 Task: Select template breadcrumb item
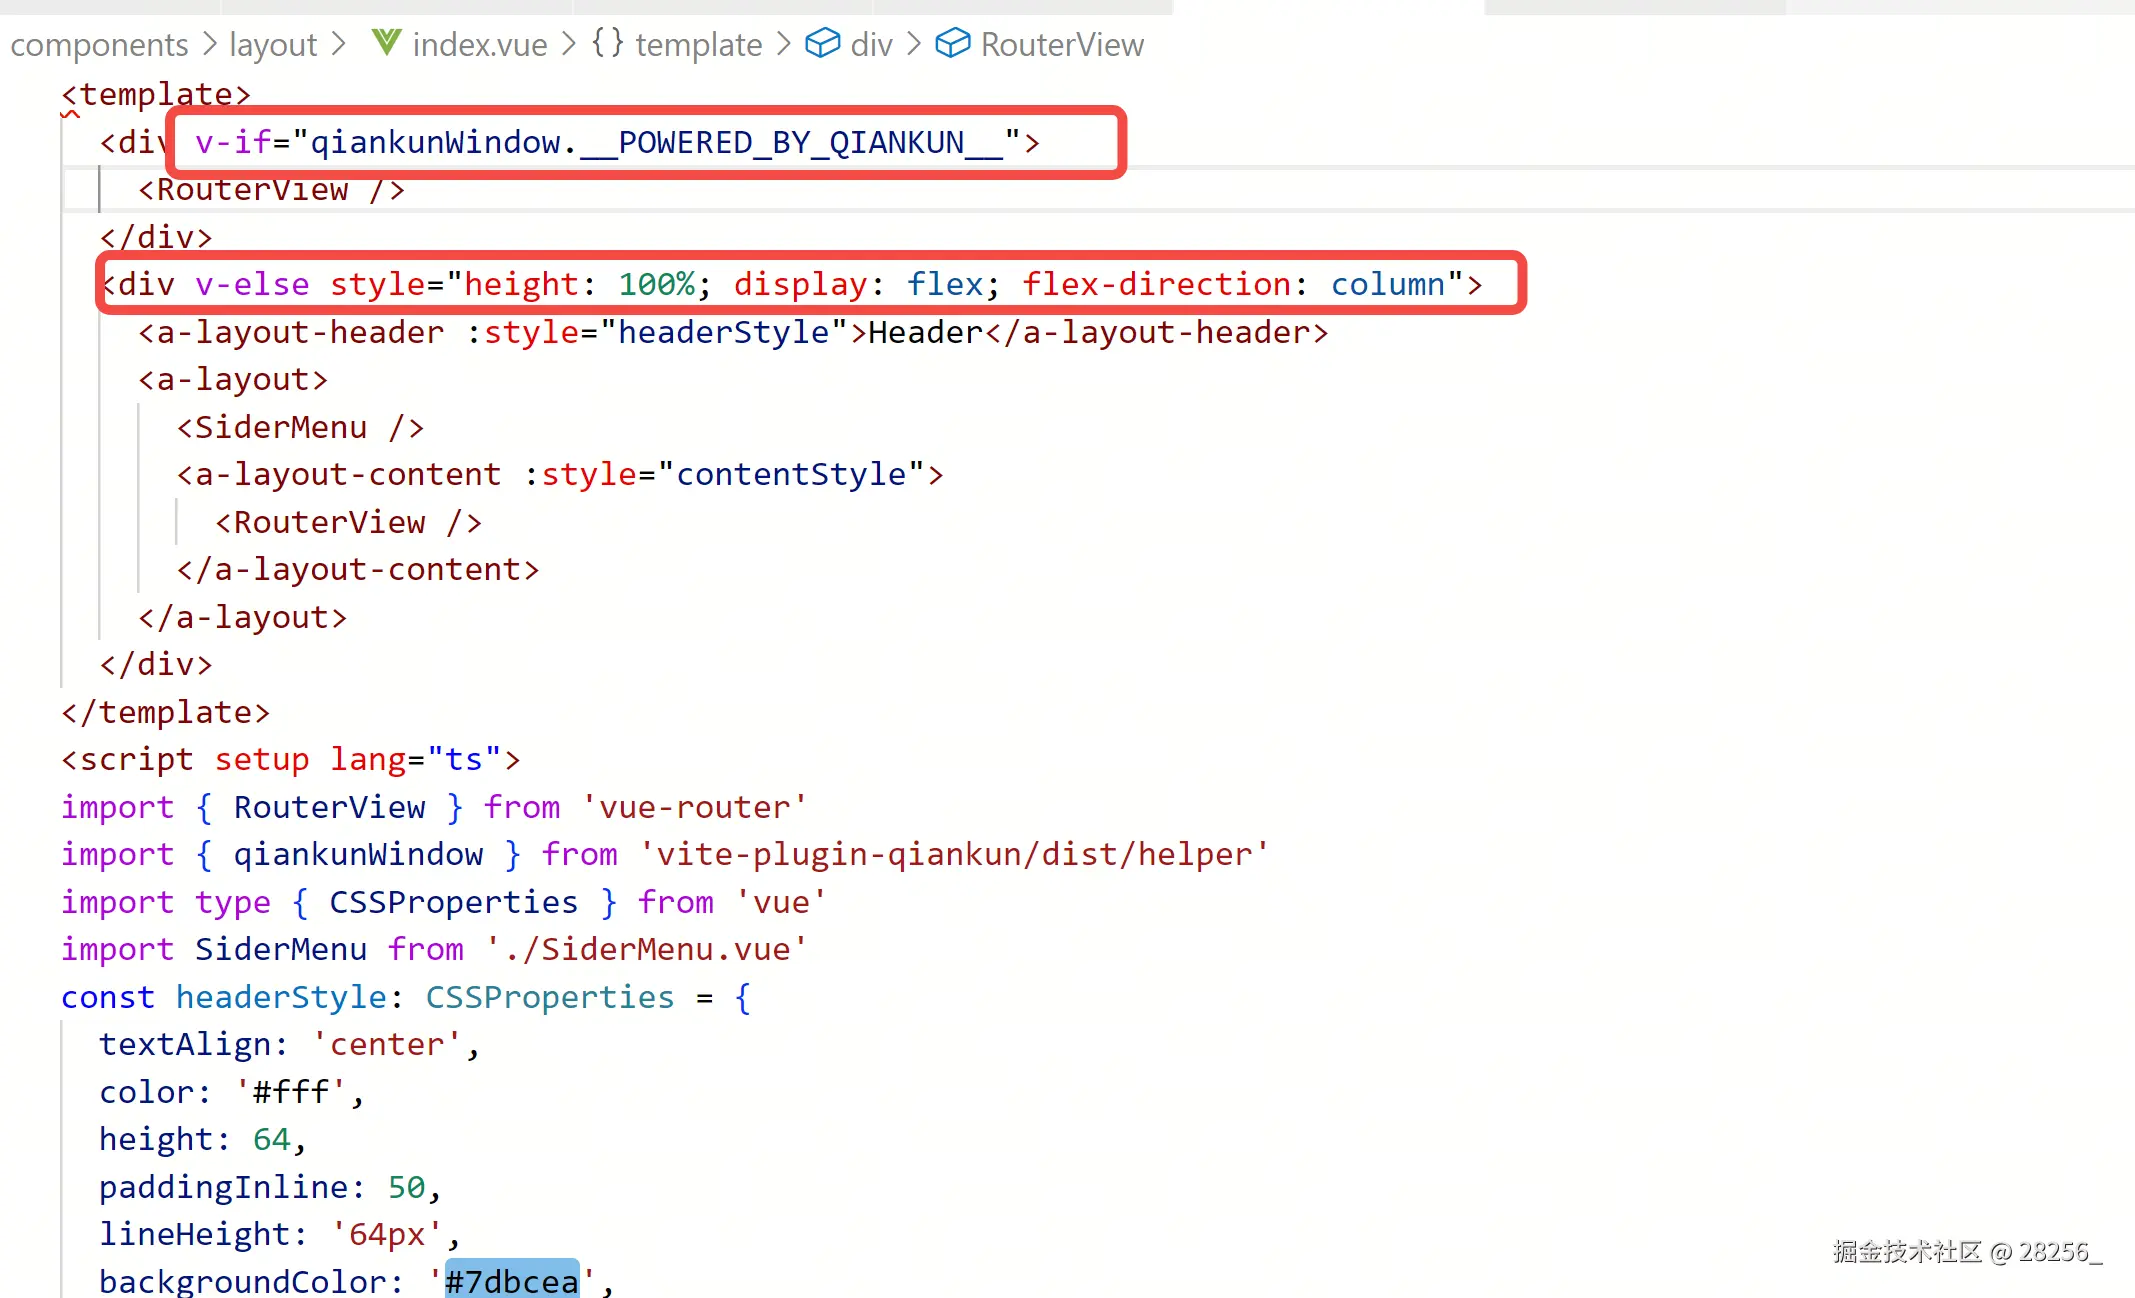click(x=698, y=45)
